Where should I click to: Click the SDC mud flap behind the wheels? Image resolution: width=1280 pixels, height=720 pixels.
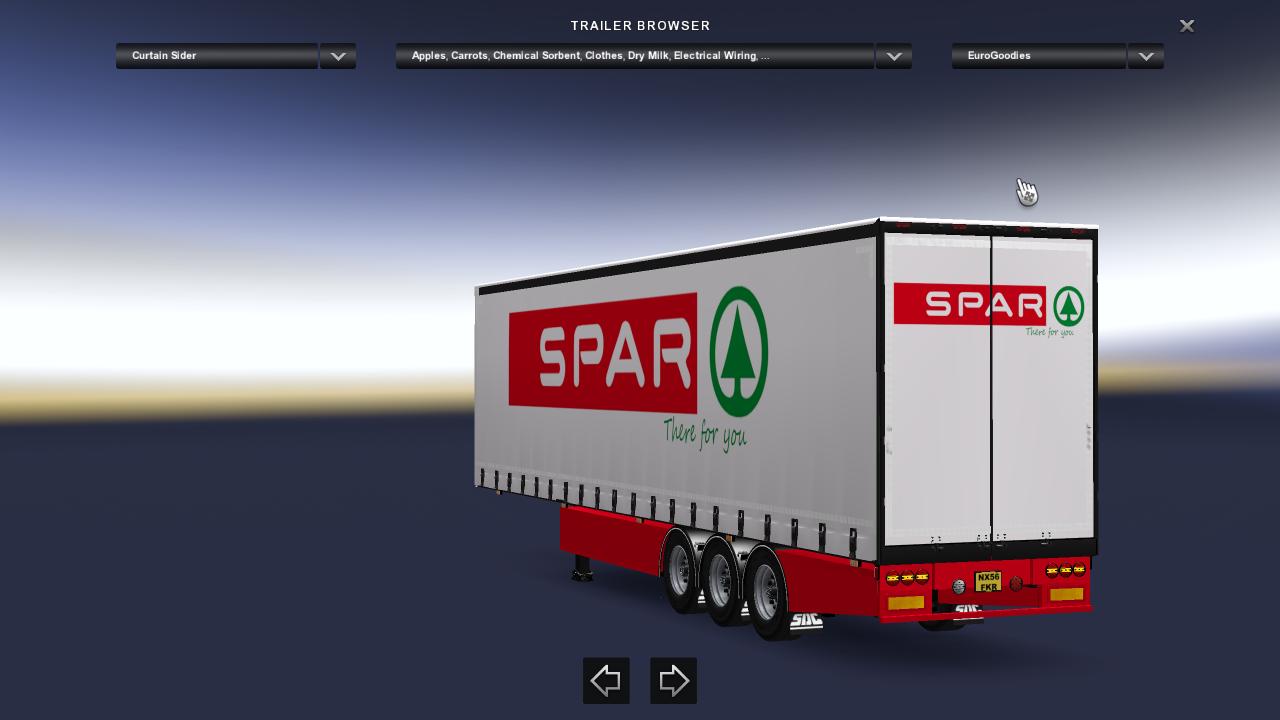click(x=805, y=619)
